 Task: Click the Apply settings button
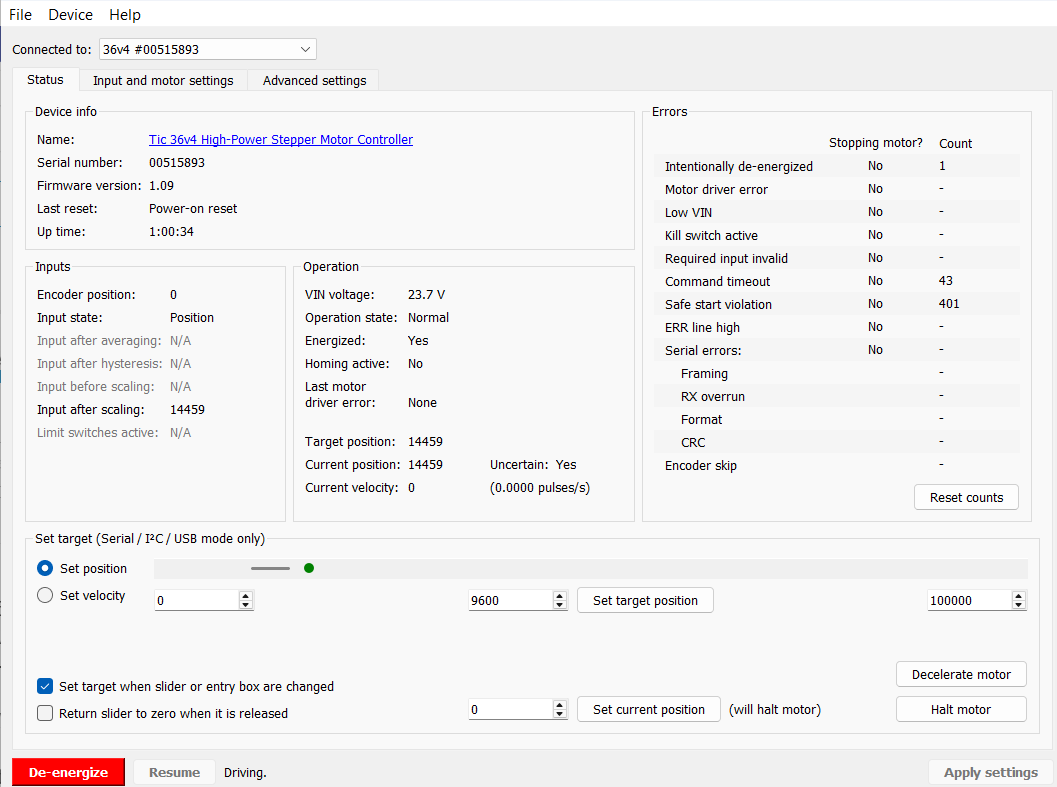(x=990, y=772)
